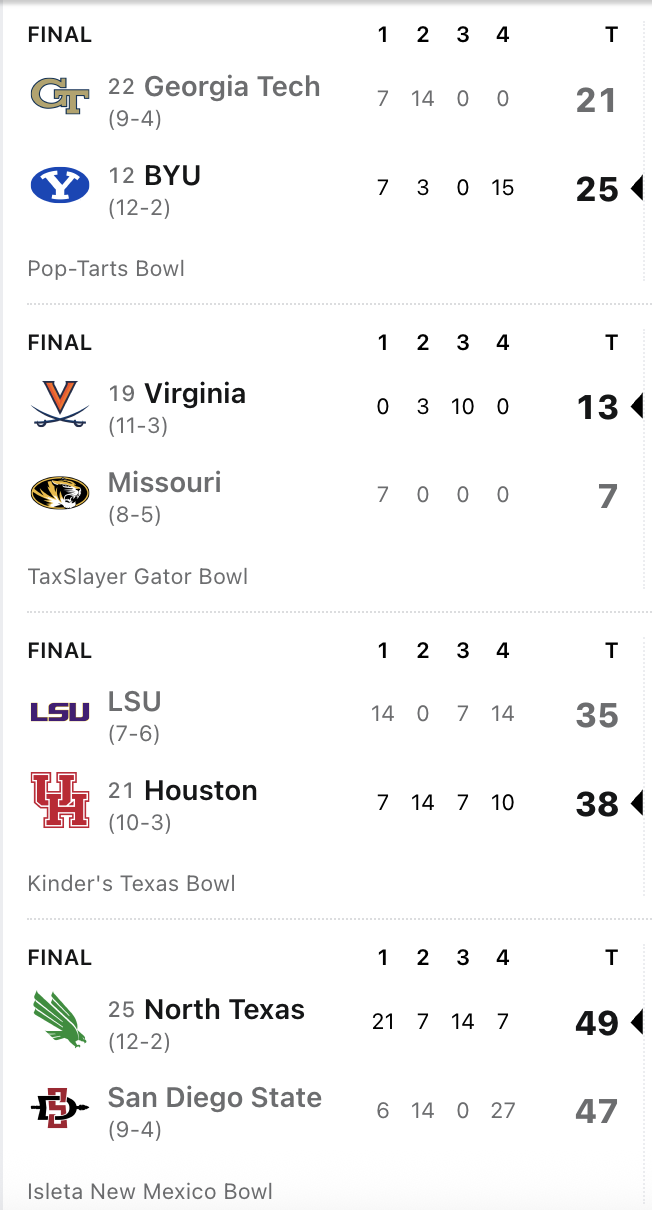Click the LSU team logo

pos(60,712)
